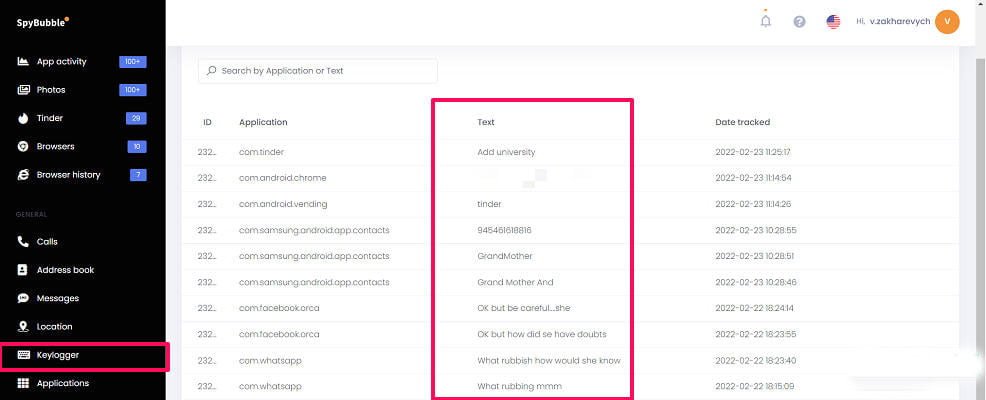Screen dimensions: 986x400
Task: Click date 2022-02-22 18:23:55
Action: [x=755, y=334]
